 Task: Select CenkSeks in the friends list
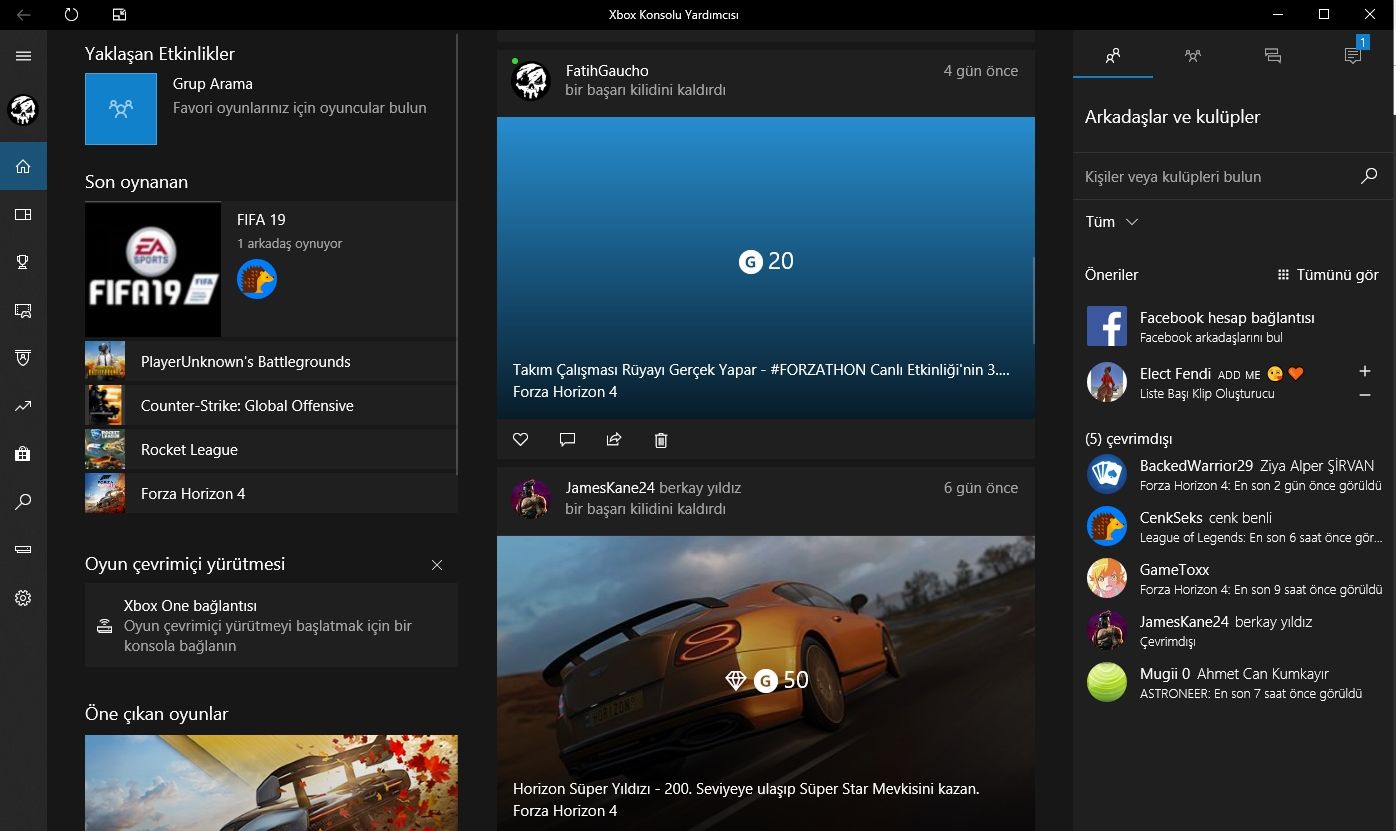click(1234, 527)
